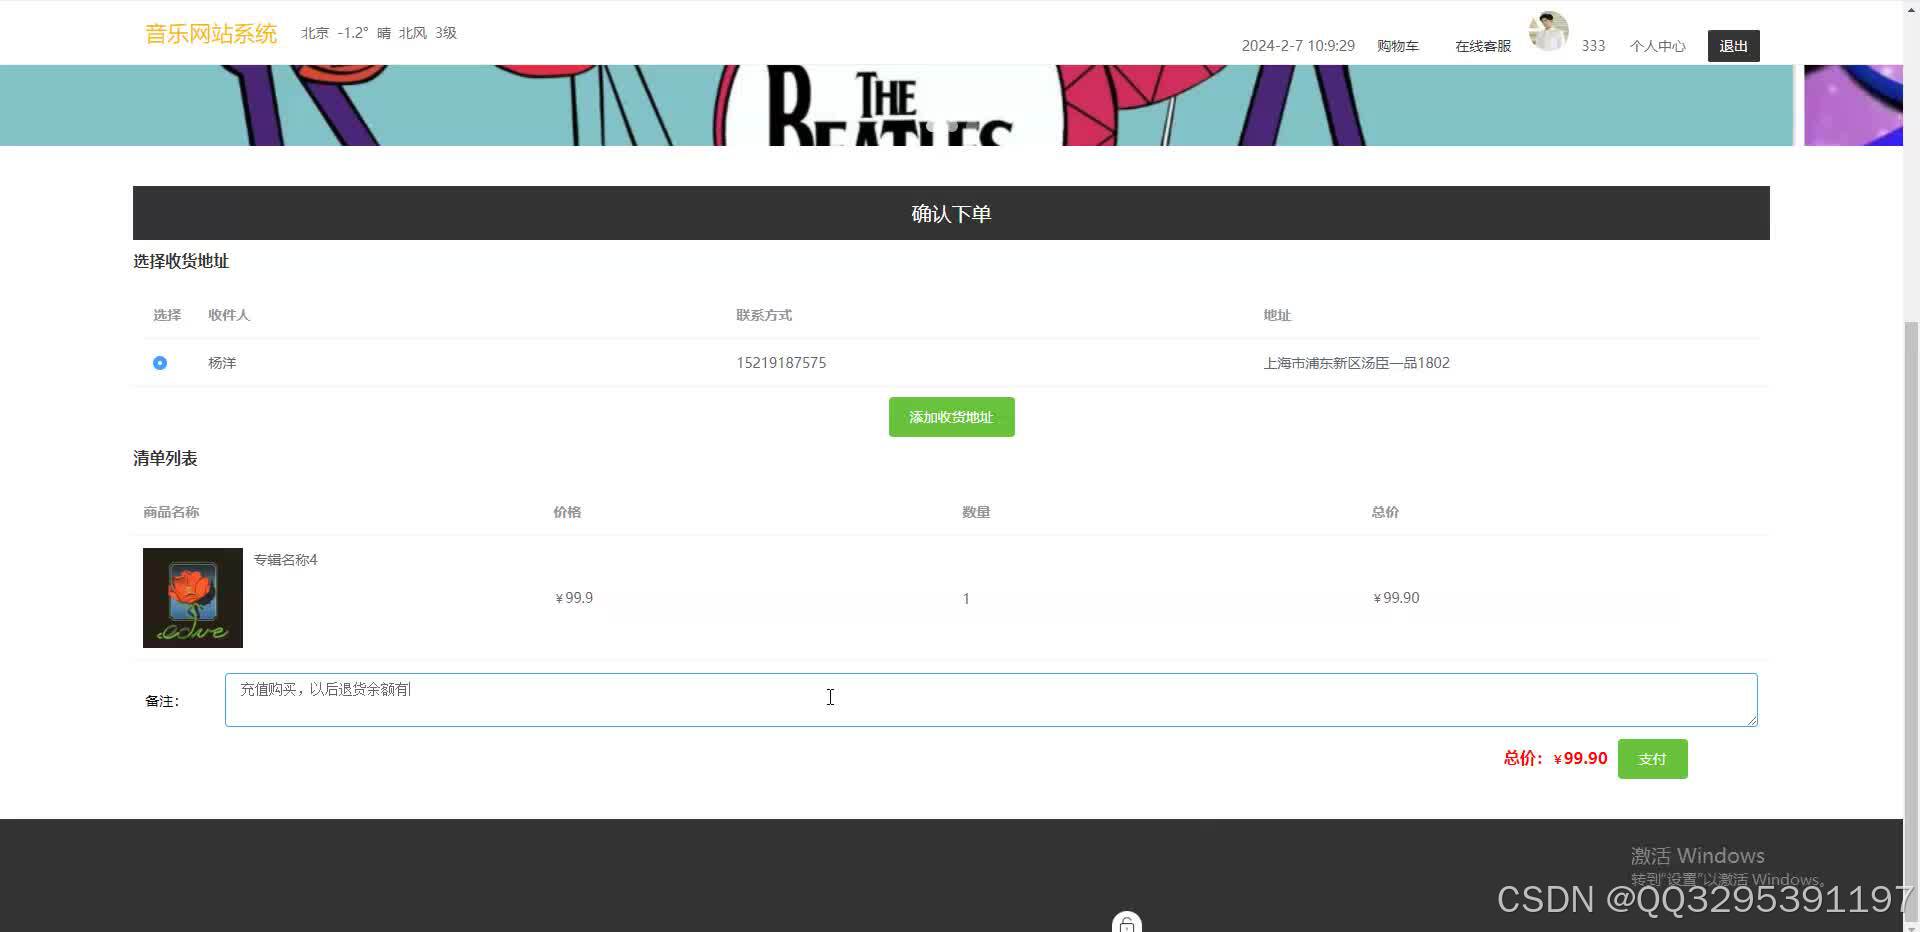Focus the 备注 remarks text area
This screenshot has height=932, width=1920.
tap(991, 700)
